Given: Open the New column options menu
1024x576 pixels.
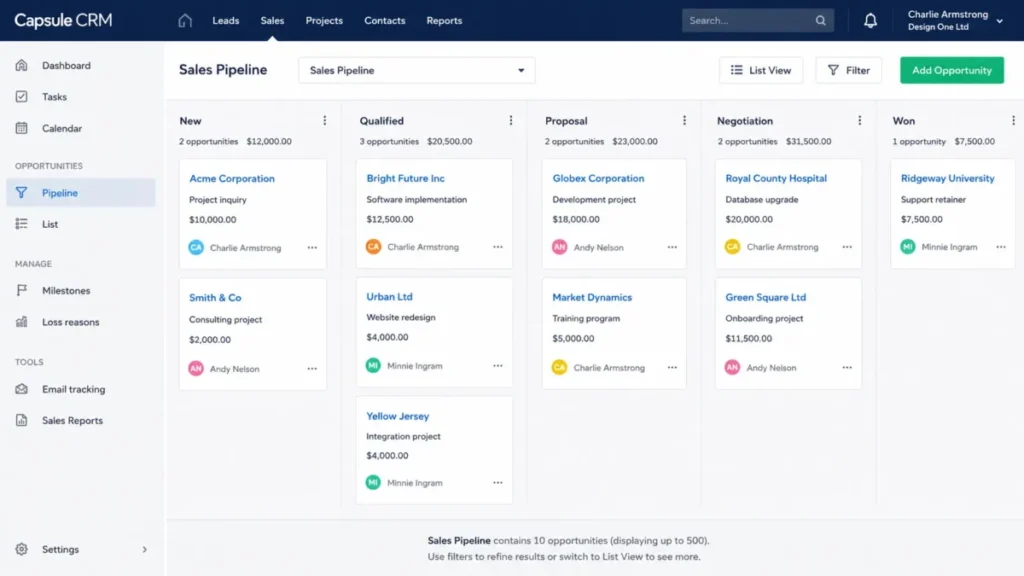Looking at the screenshot, I should tap(325, 121).
